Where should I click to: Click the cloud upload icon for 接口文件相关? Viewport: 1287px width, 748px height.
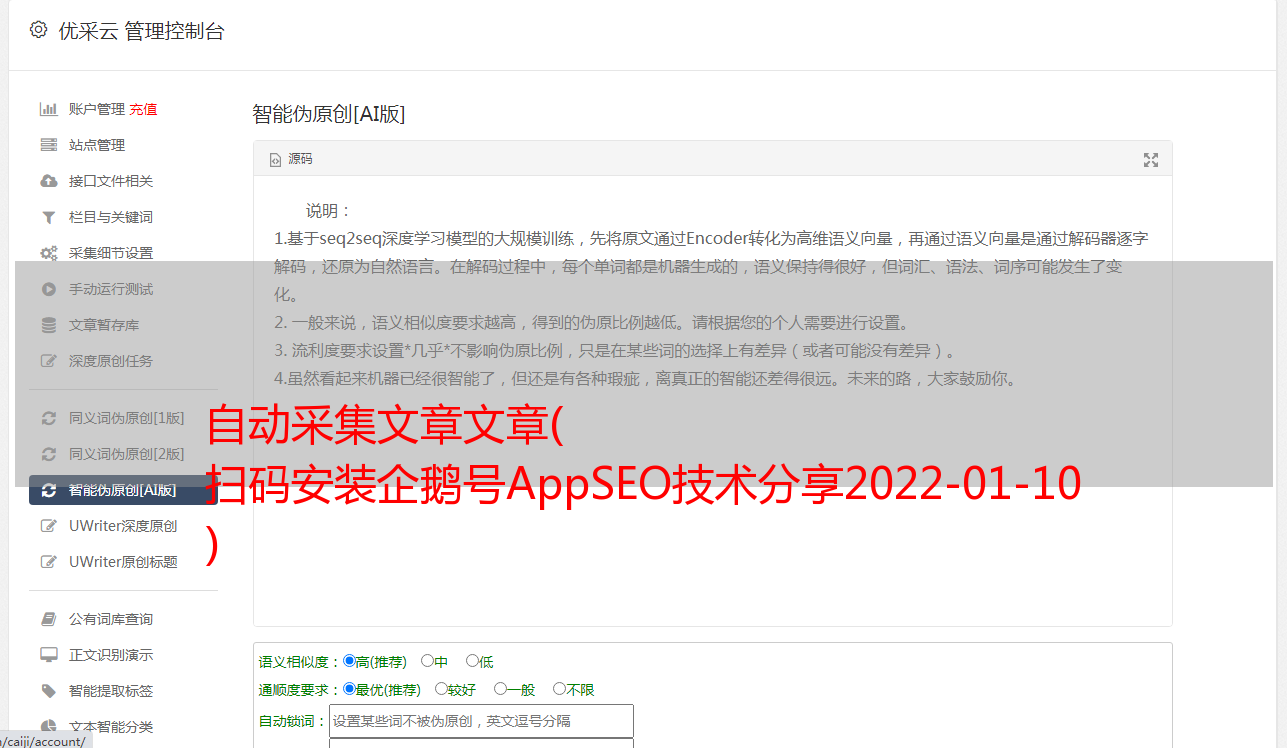(x=48, y=181)
